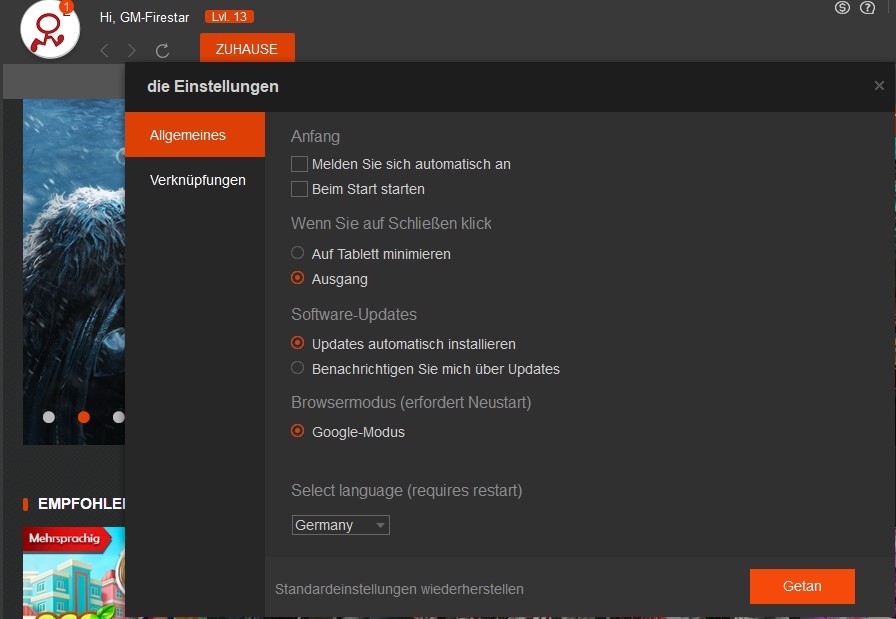The height and width of the screenshot is (619, 896).
Task: Reload page with refresh icon
Action: pyautogui.click(x=162, y=51)
